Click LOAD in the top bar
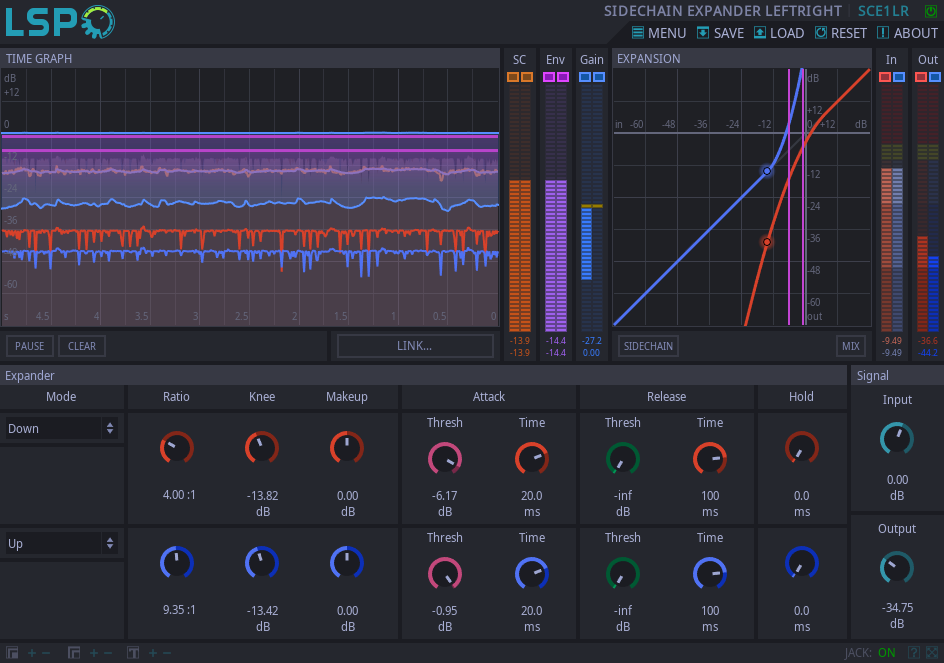The image size is (944, 663). (x=778, y=33)
